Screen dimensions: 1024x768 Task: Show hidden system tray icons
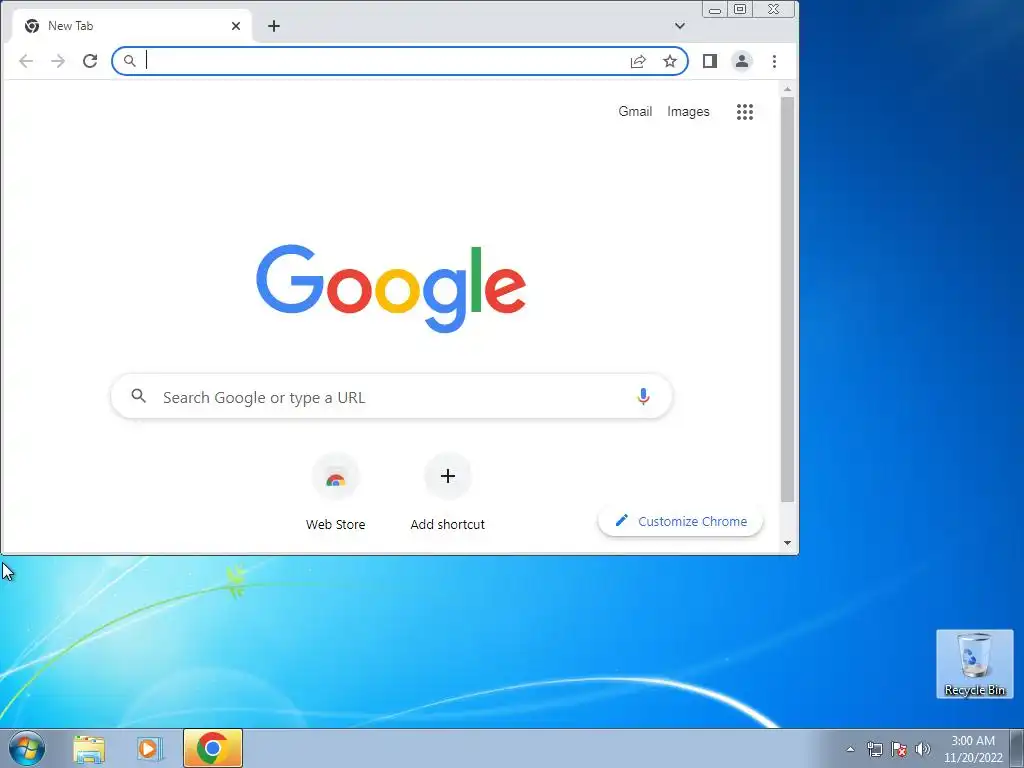pyautogui.click(x=850, y=749)
